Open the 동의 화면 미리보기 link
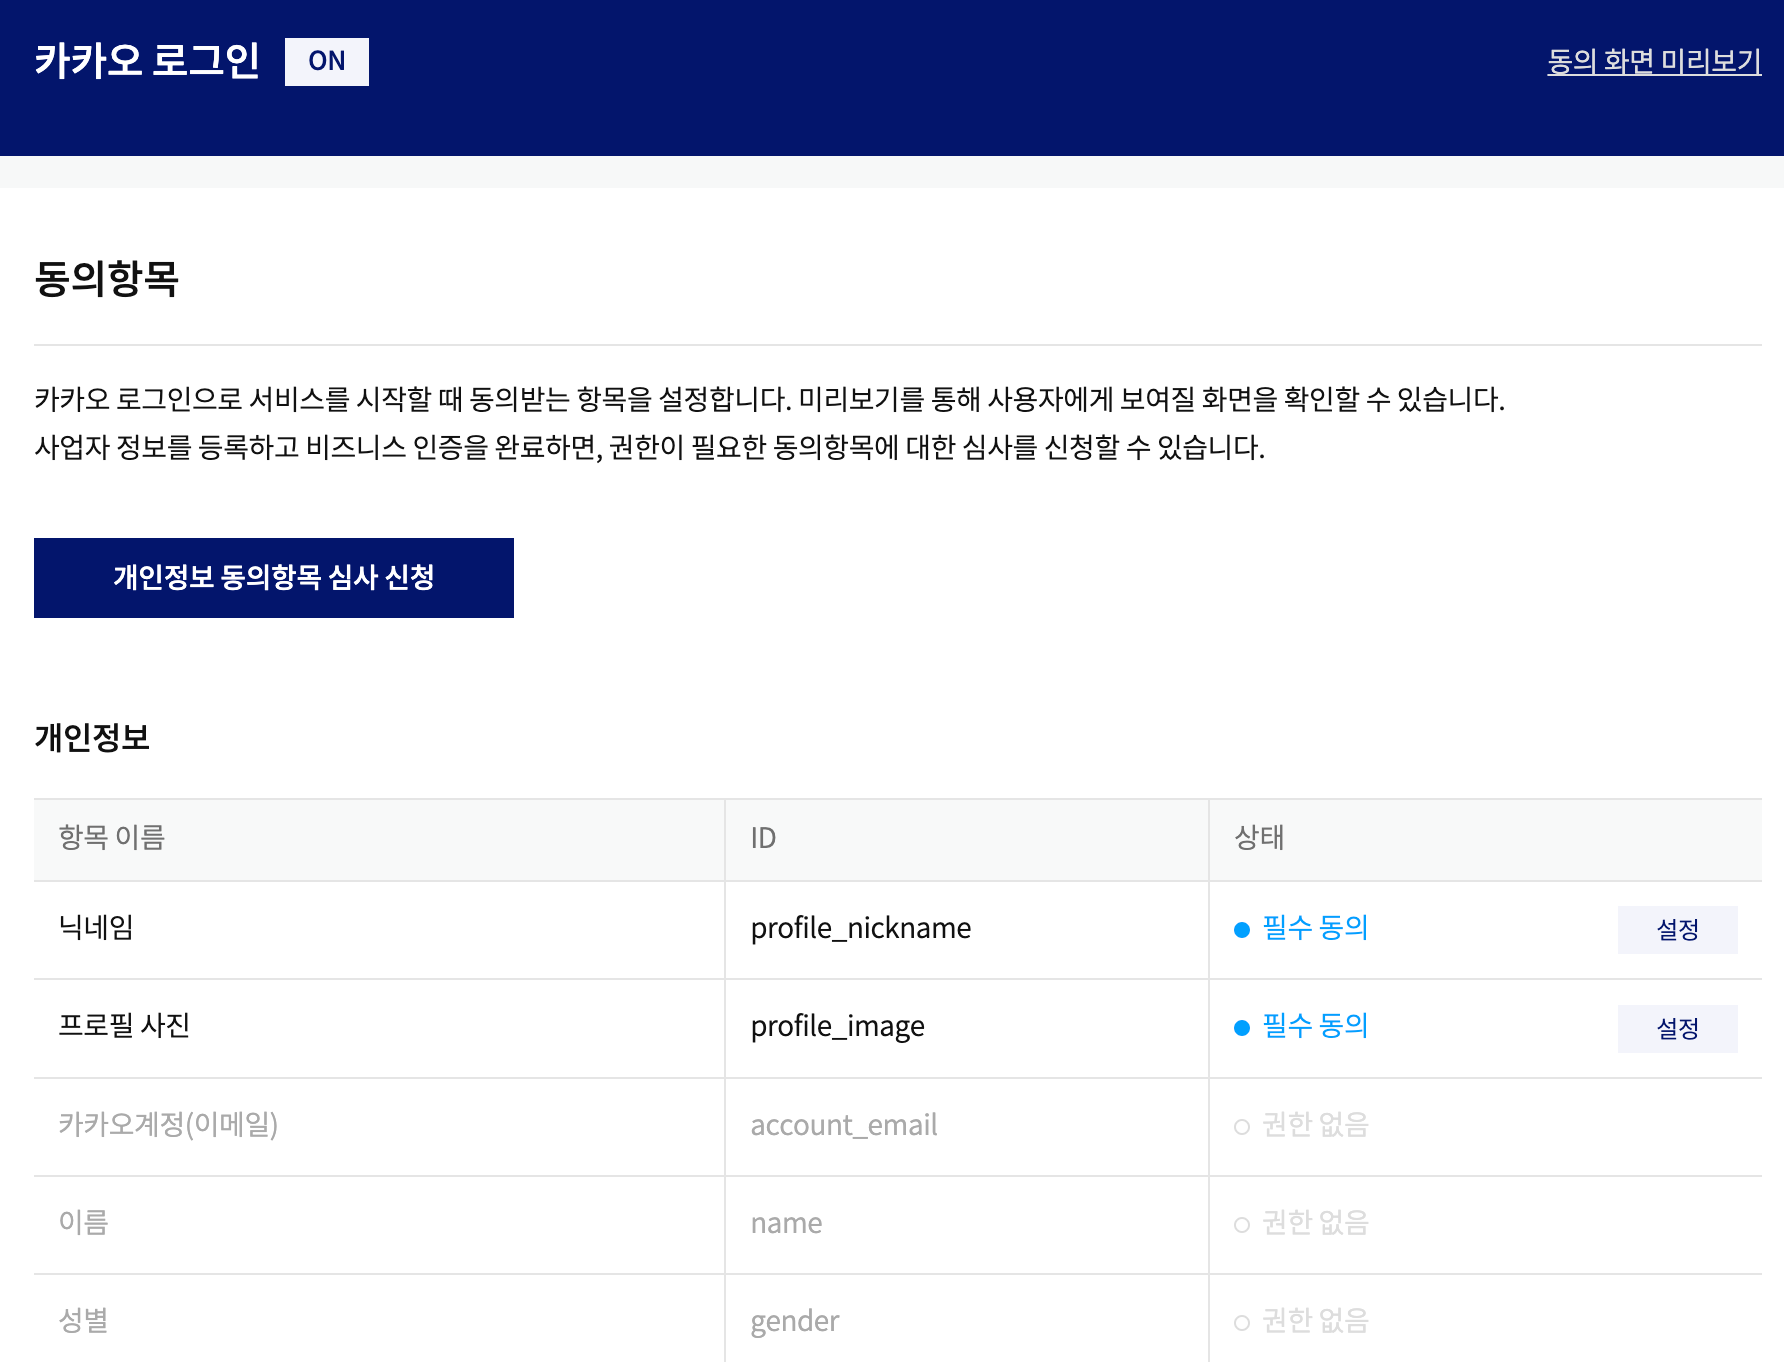 pos(1654,61)
